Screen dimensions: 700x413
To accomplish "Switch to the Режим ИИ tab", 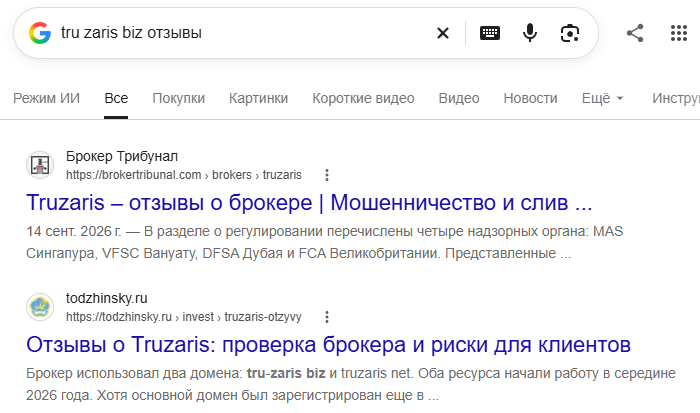I will [46, 98].
